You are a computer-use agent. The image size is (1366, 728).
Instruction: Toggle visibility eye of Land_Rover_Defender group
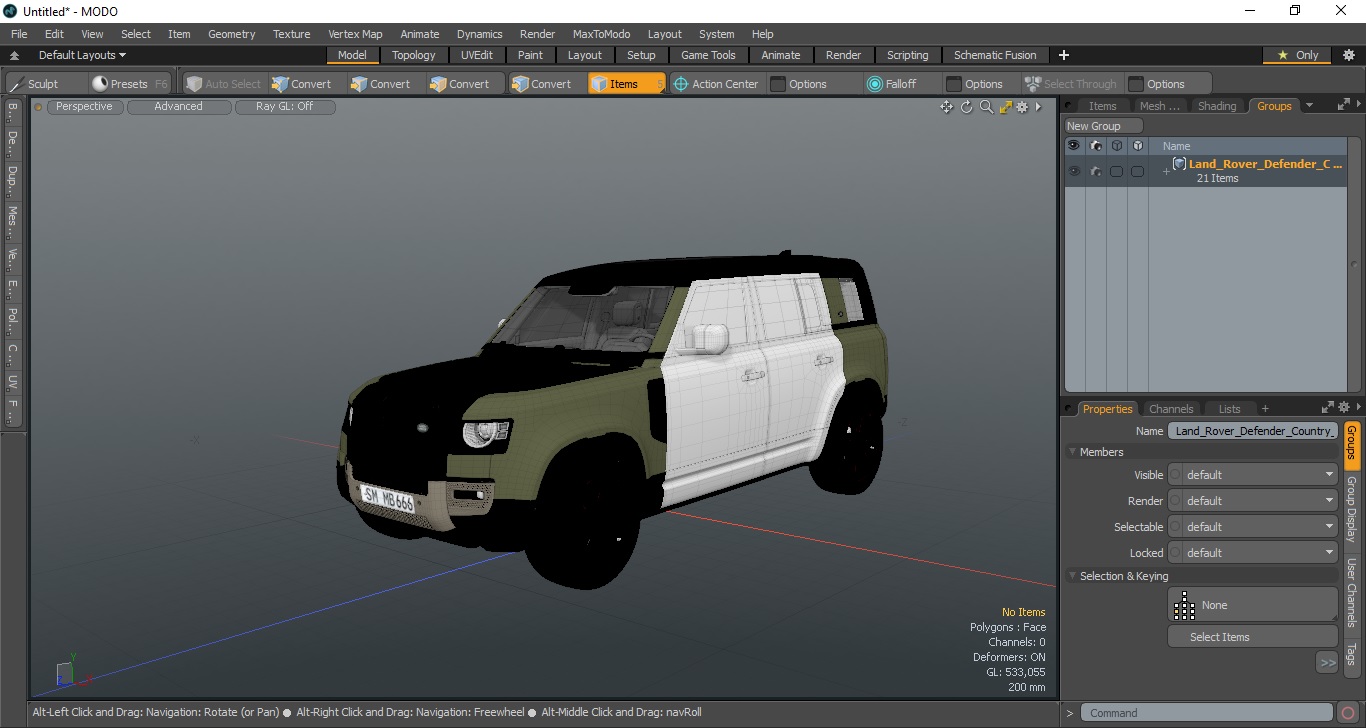[x=1074, y=172]
